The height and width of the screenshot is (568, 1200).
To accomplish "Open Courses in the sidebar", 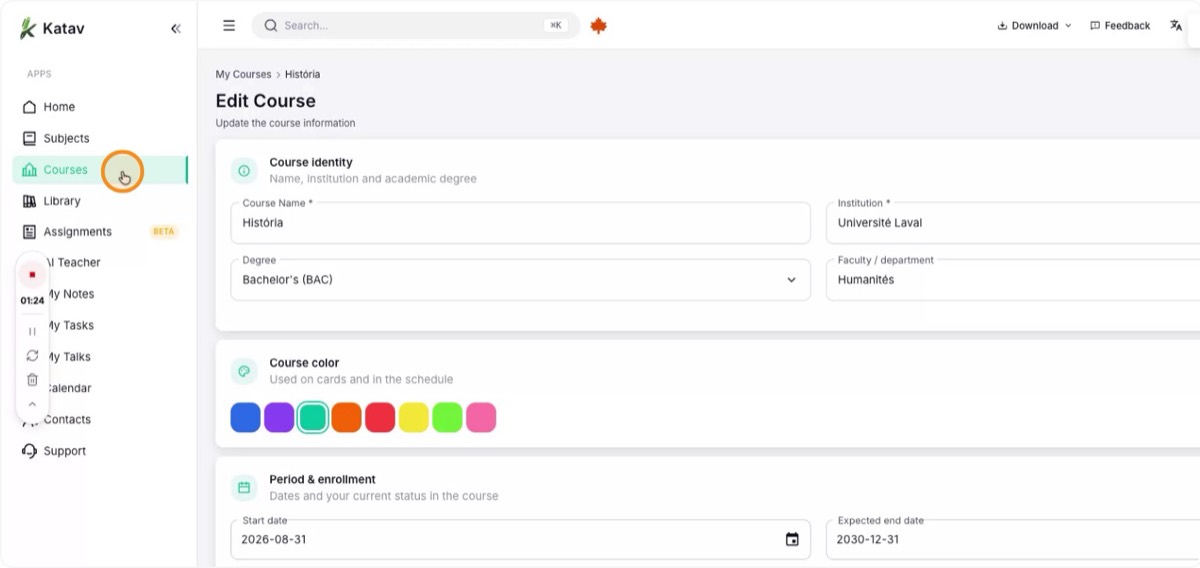I will point(100,170).
